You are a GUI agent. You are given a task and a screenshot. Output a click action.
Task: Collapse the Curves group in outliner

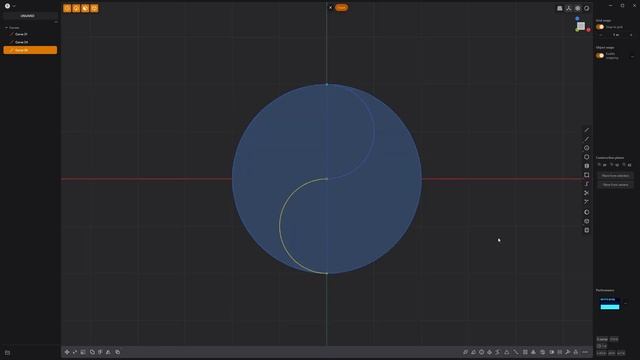pyautogui.click(x=7, y=28)
